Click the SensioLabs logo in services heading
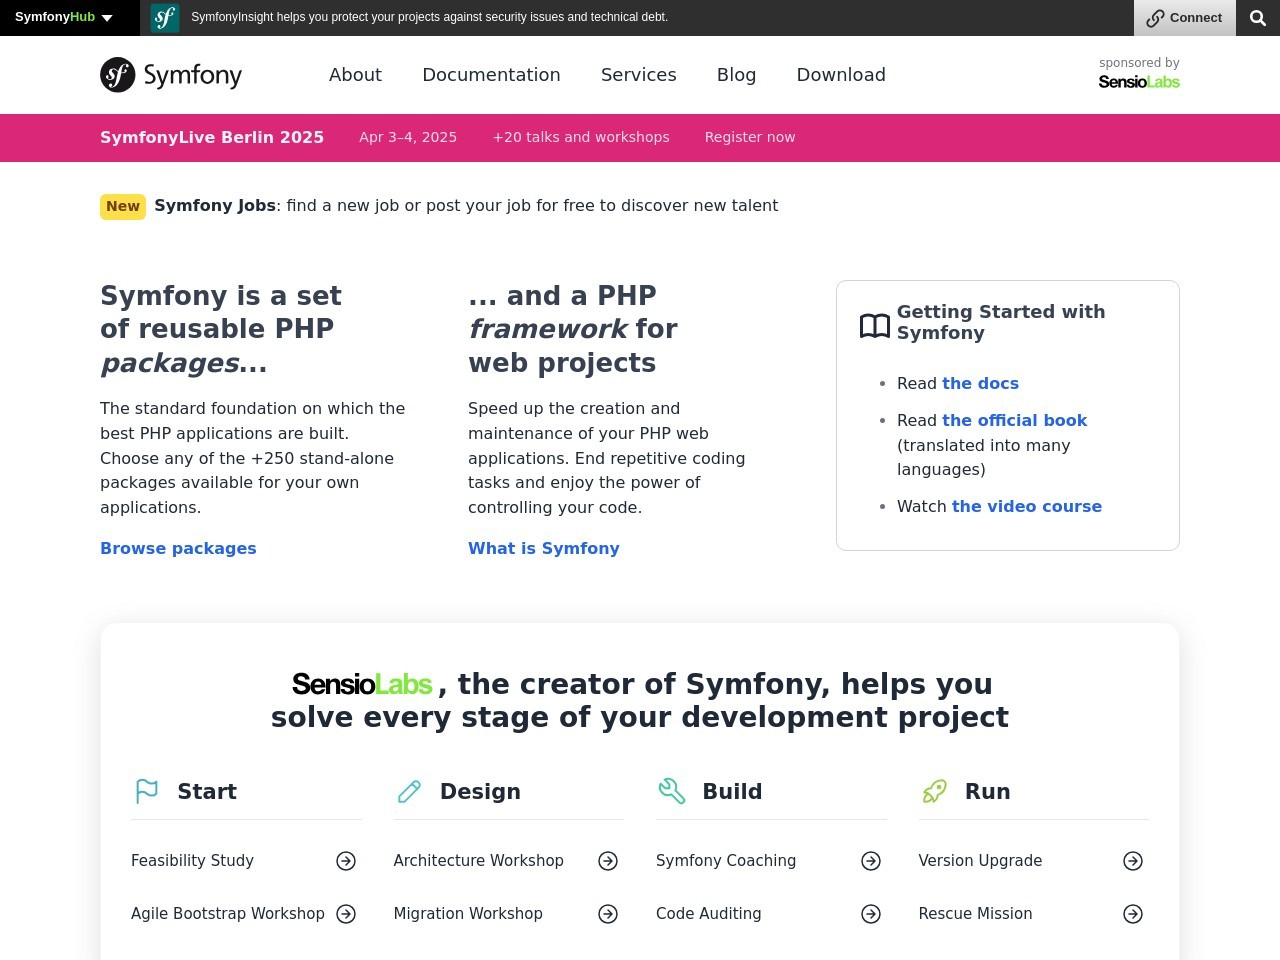Image resolution: width=1280 pixels, height=960 pixels. click(362, 684)
